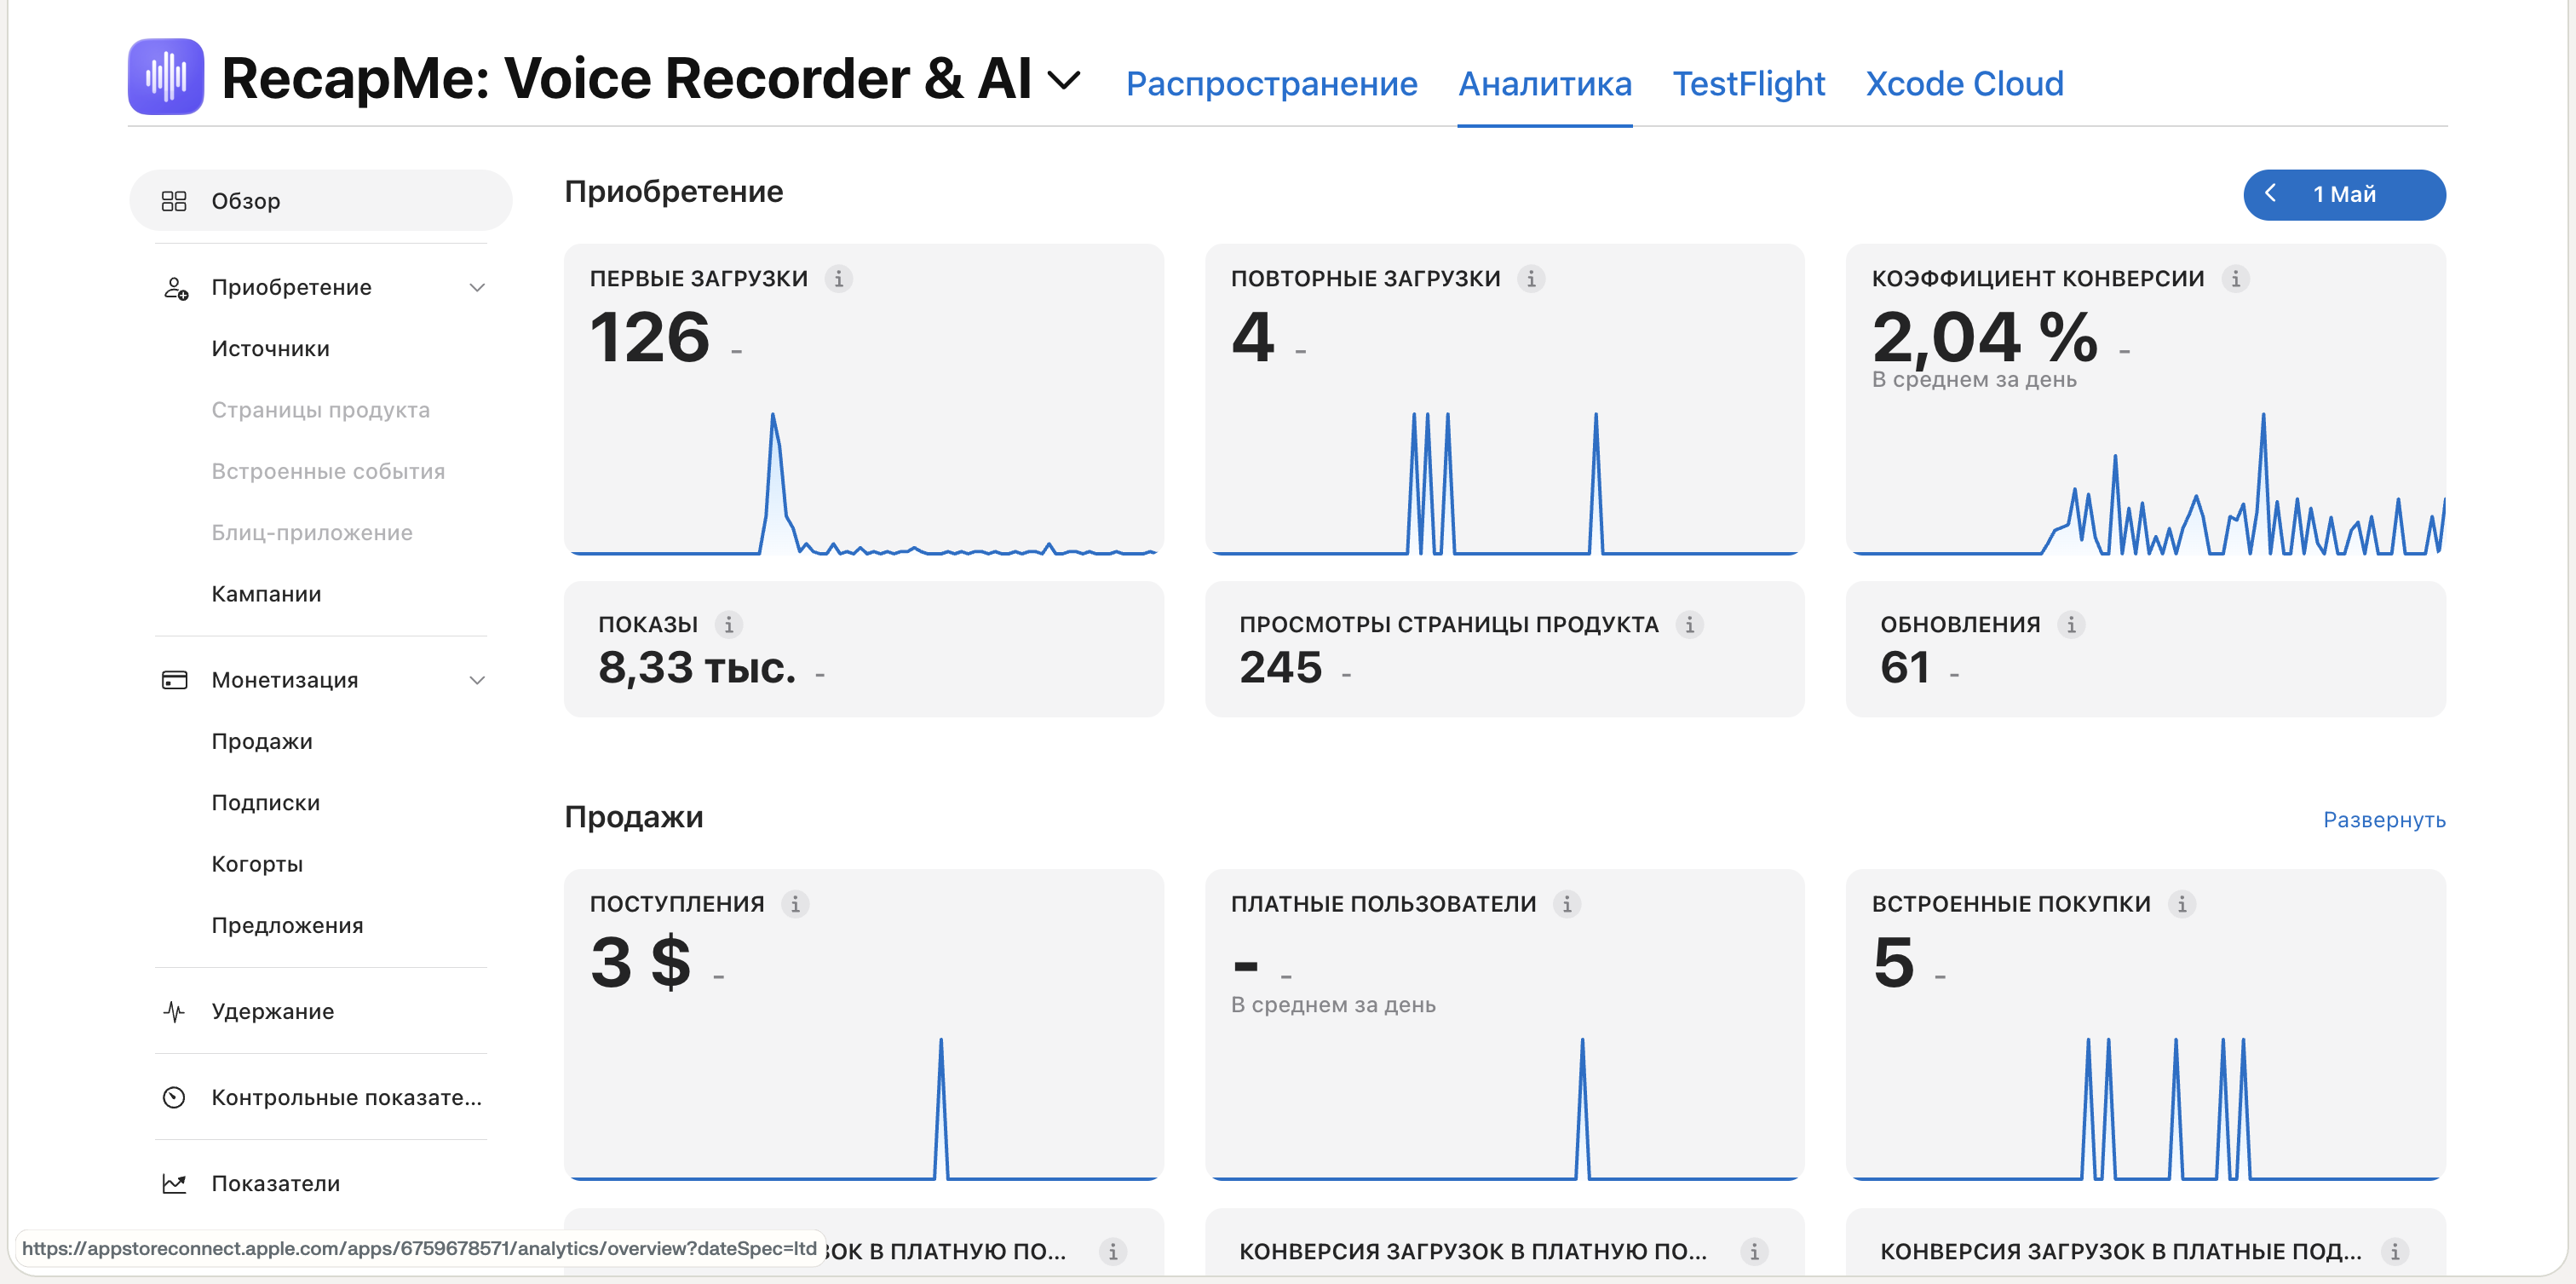This screenshot has height=1284, width=2576.
Task: Collapse the Приобретение sidebar section
Action: pyautogui.click(x=477, y=288)
